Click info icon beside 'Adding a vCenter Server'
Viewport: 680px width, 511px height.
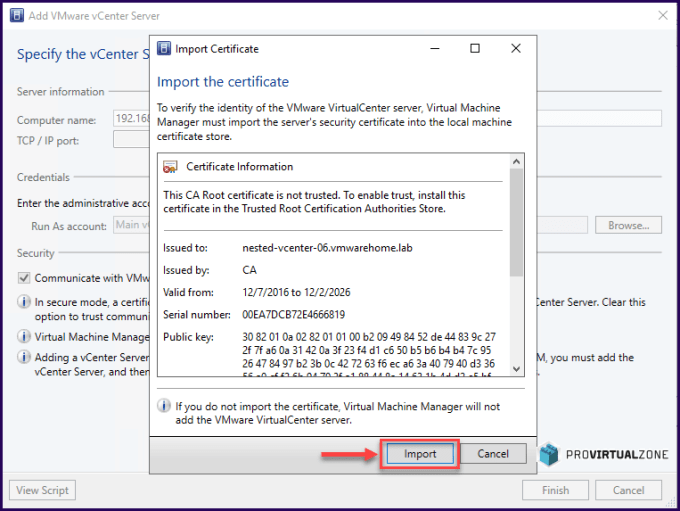(24, 357)
